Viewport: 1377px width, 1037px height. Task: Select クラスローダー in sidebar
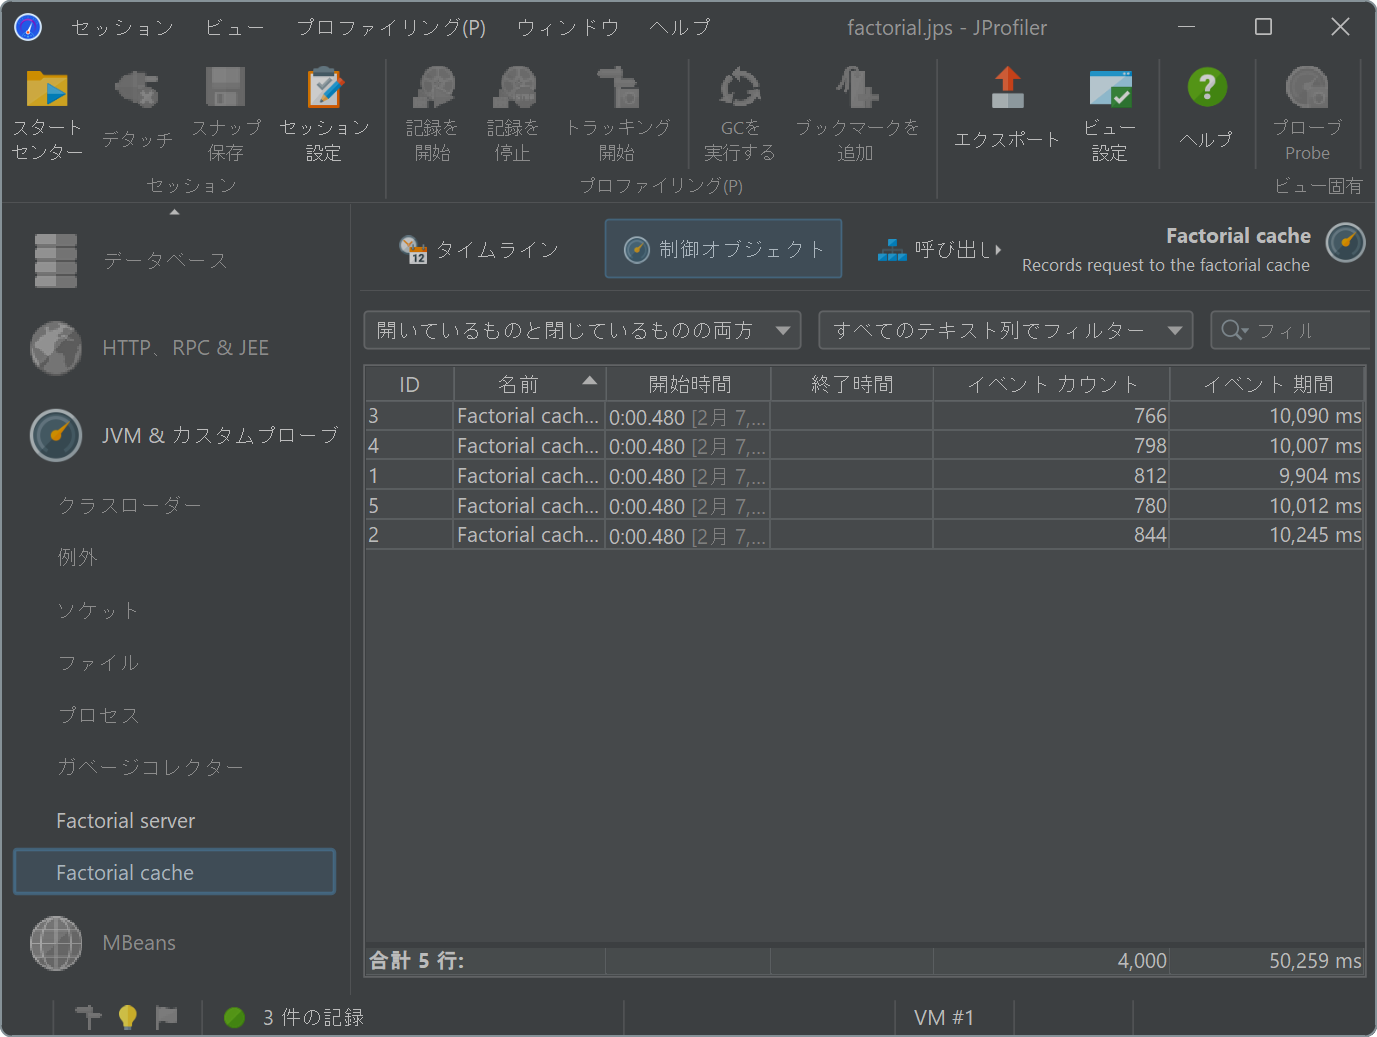(130, 506)
